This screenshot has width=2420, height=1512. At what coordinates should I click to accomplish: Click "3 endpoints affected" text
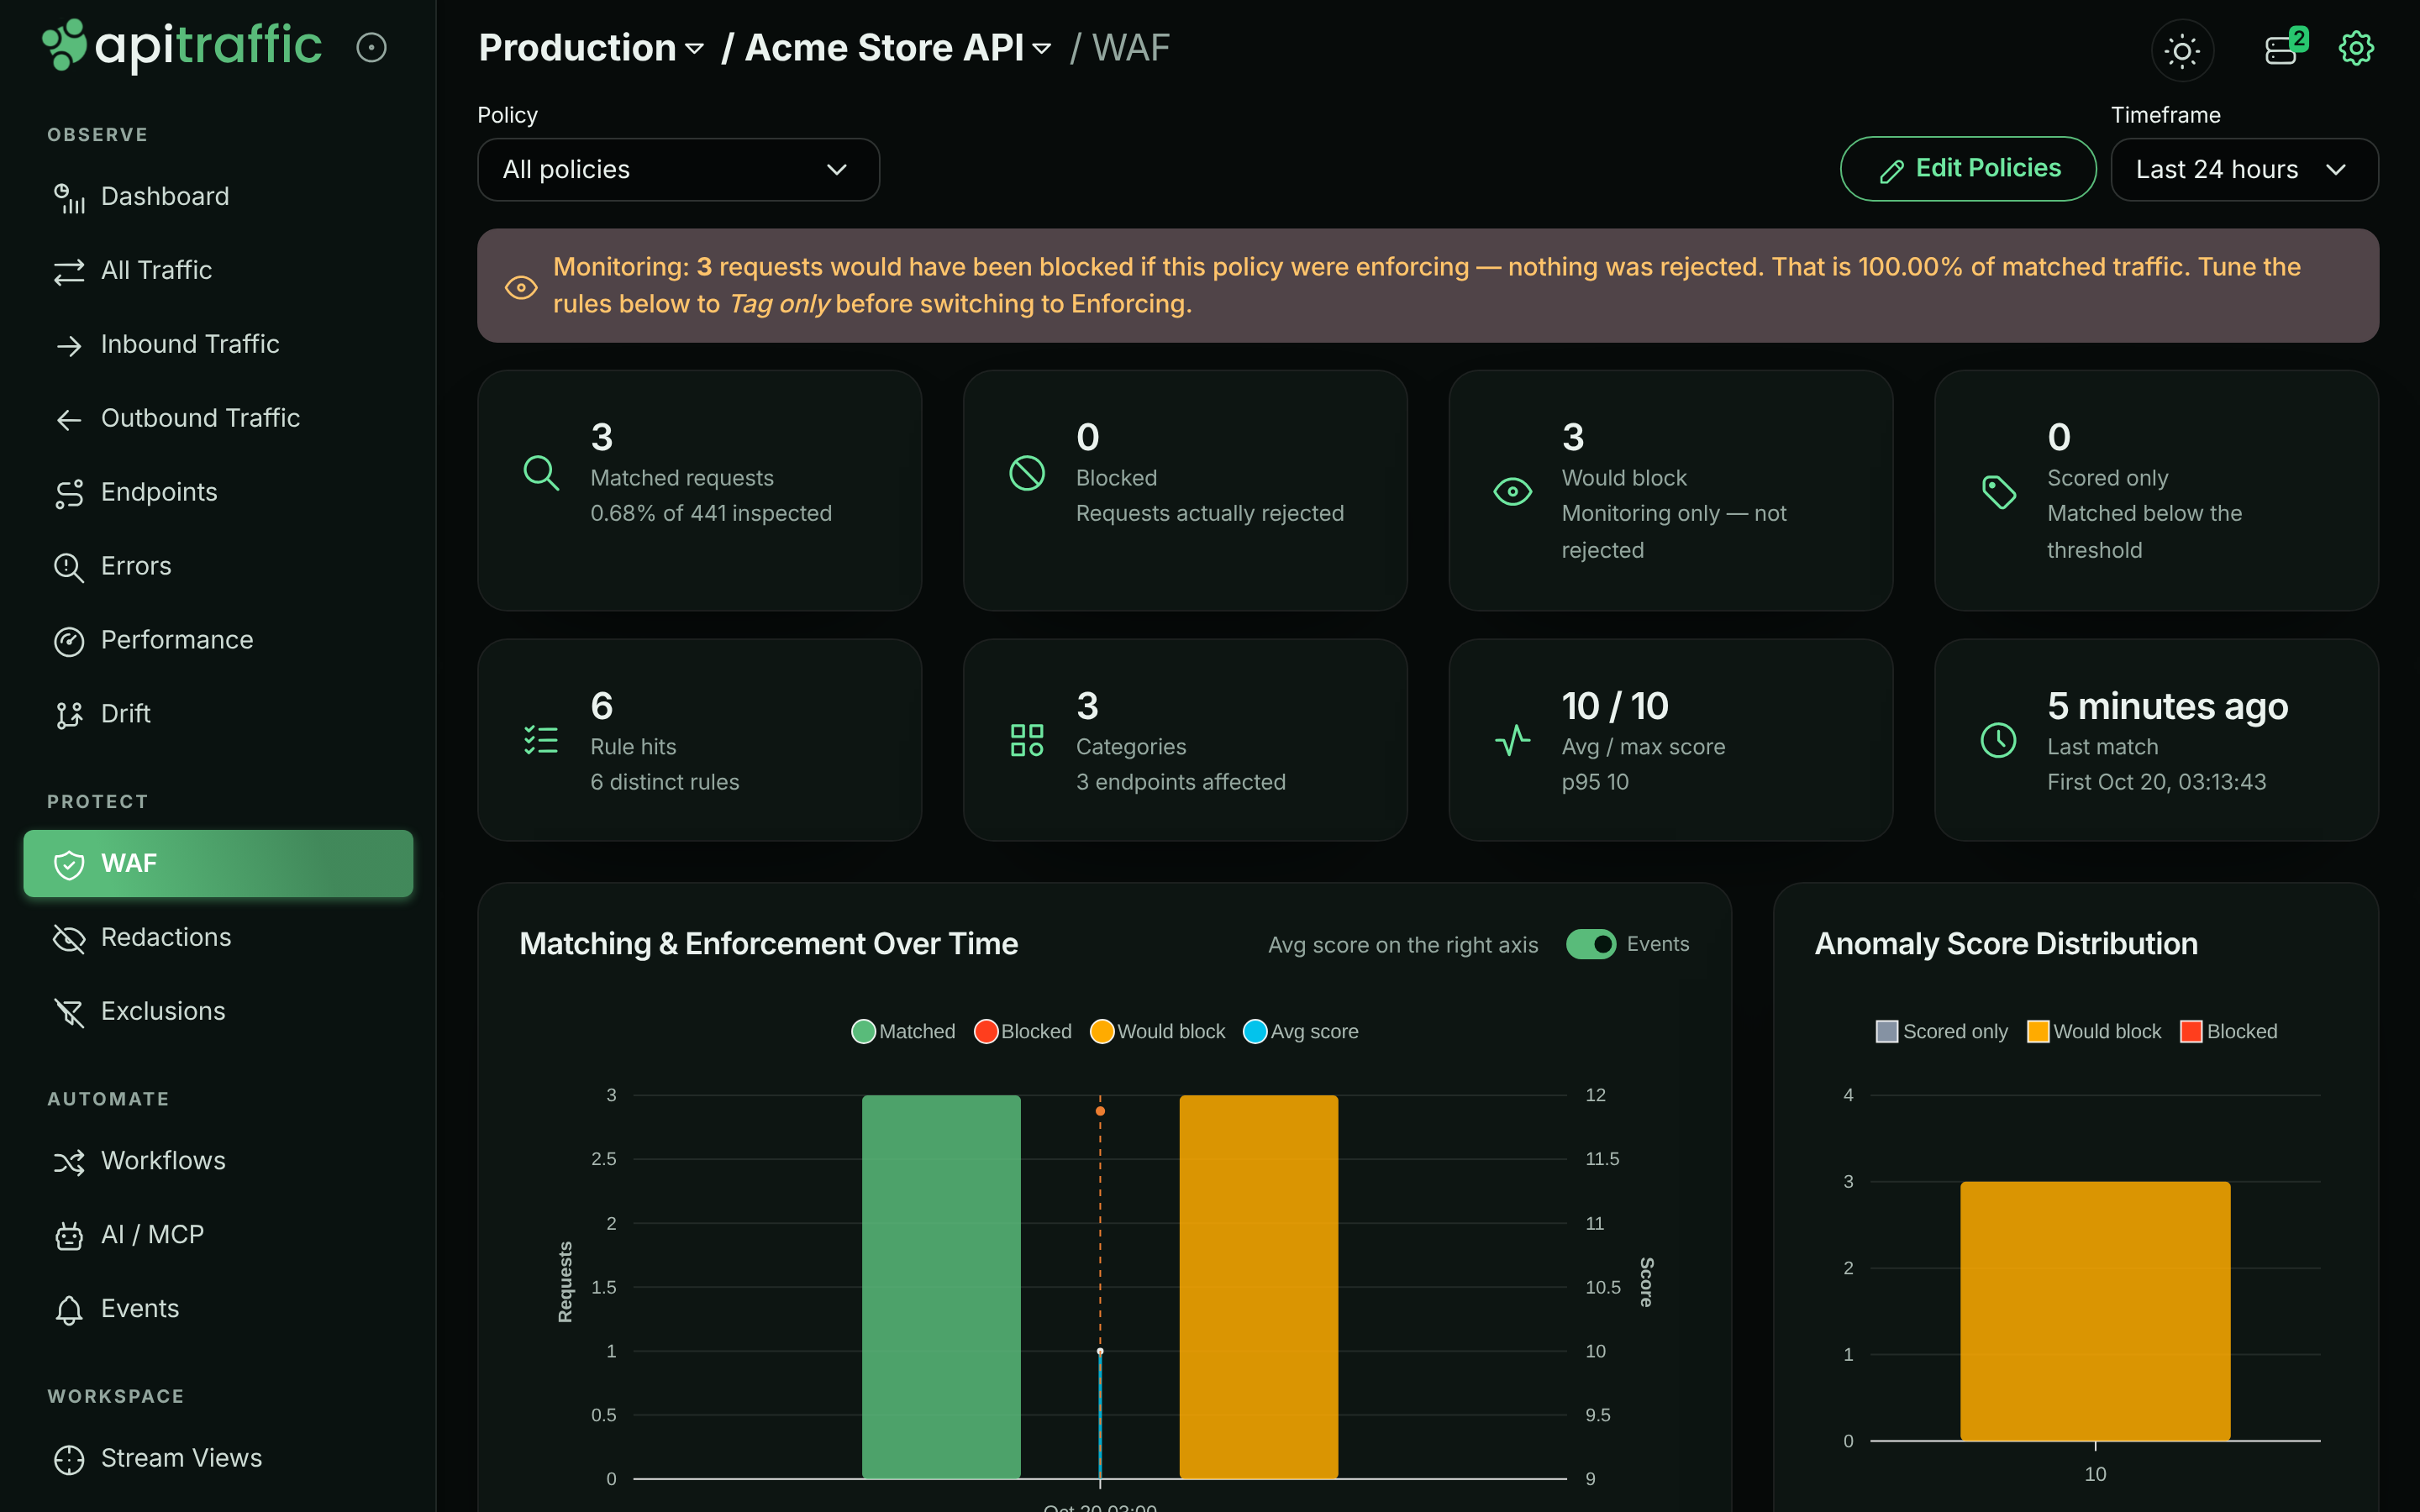pos(1180,782)
